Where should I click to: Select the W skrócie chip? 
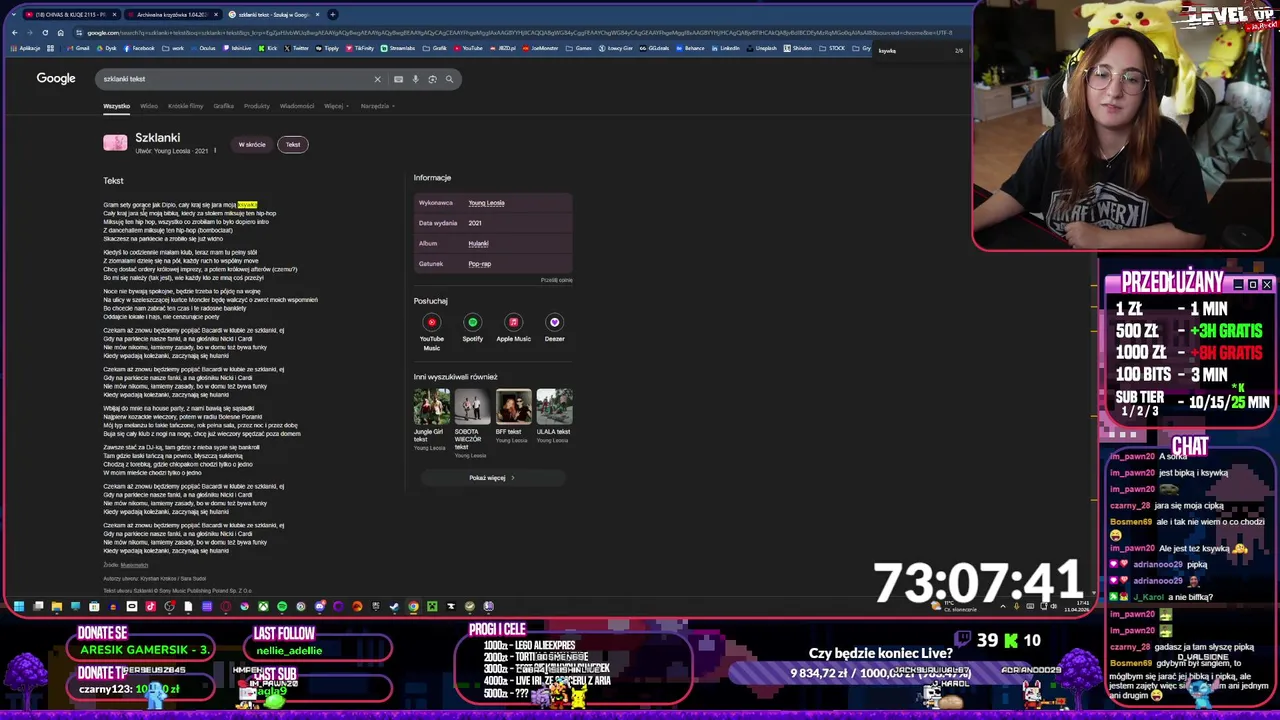[x=252, y=144]
